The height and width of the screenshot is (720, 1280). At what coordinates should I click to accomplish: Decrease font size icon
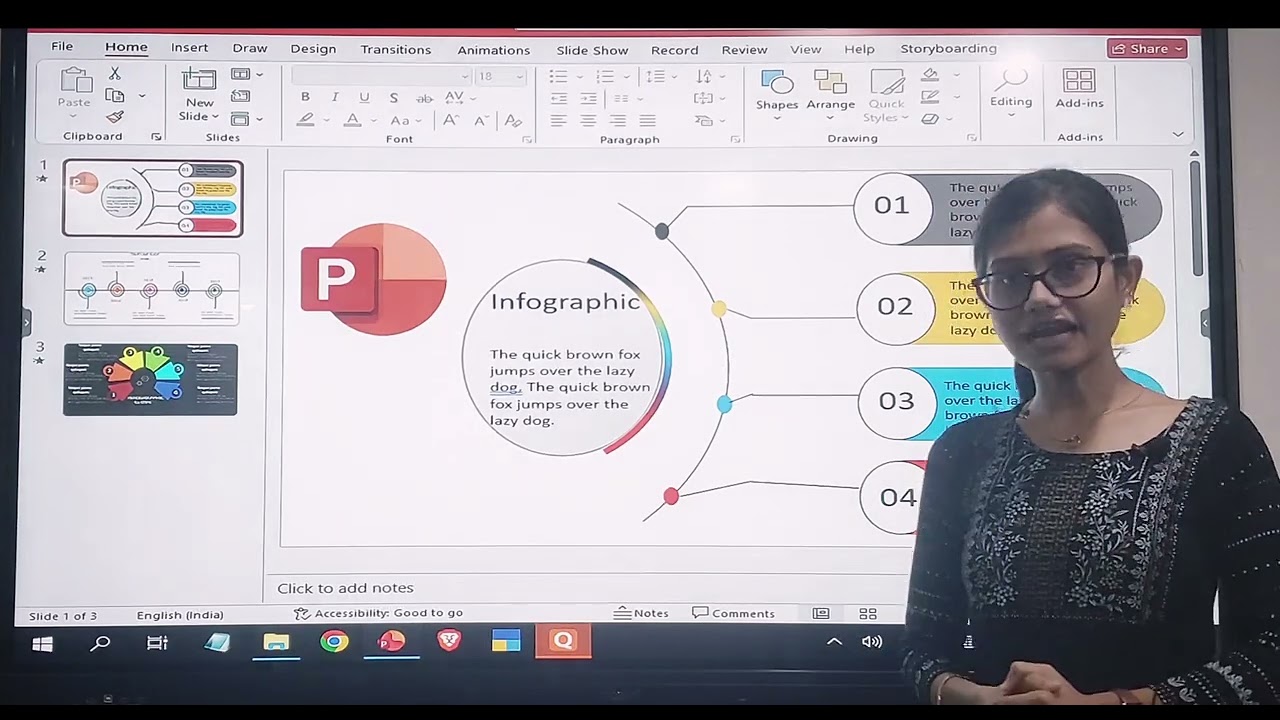coord(481,120)
